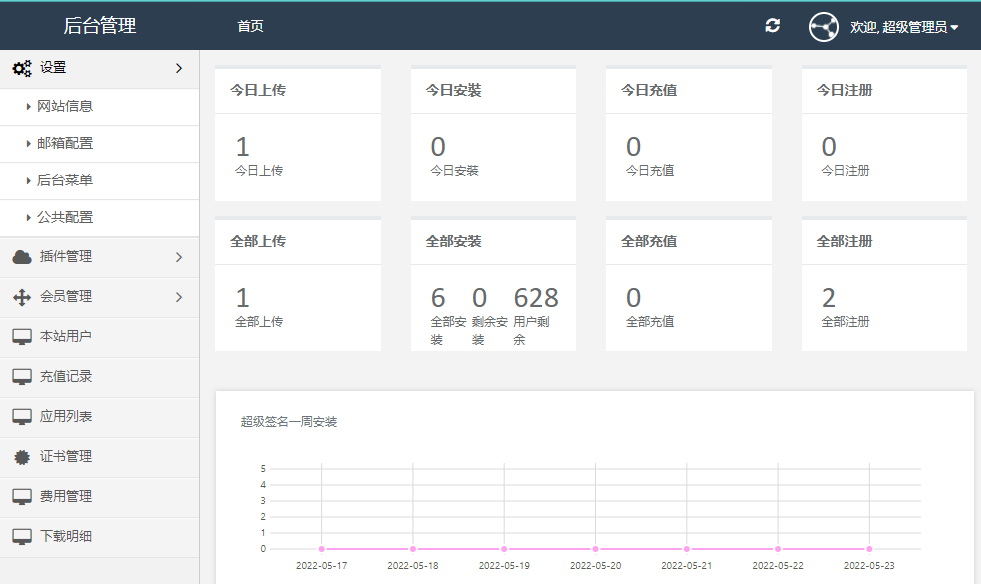
Task: Select the 网站信息 submenu item
Action: 65,106
